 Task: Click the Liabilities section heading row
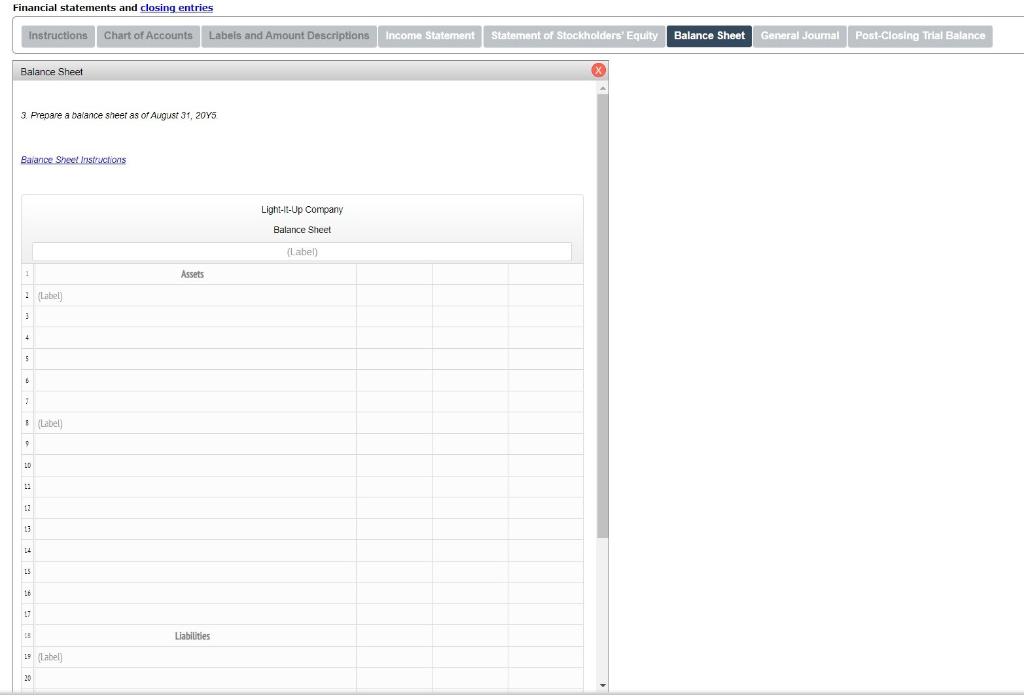pyautogui.click(x=194, y=635)
